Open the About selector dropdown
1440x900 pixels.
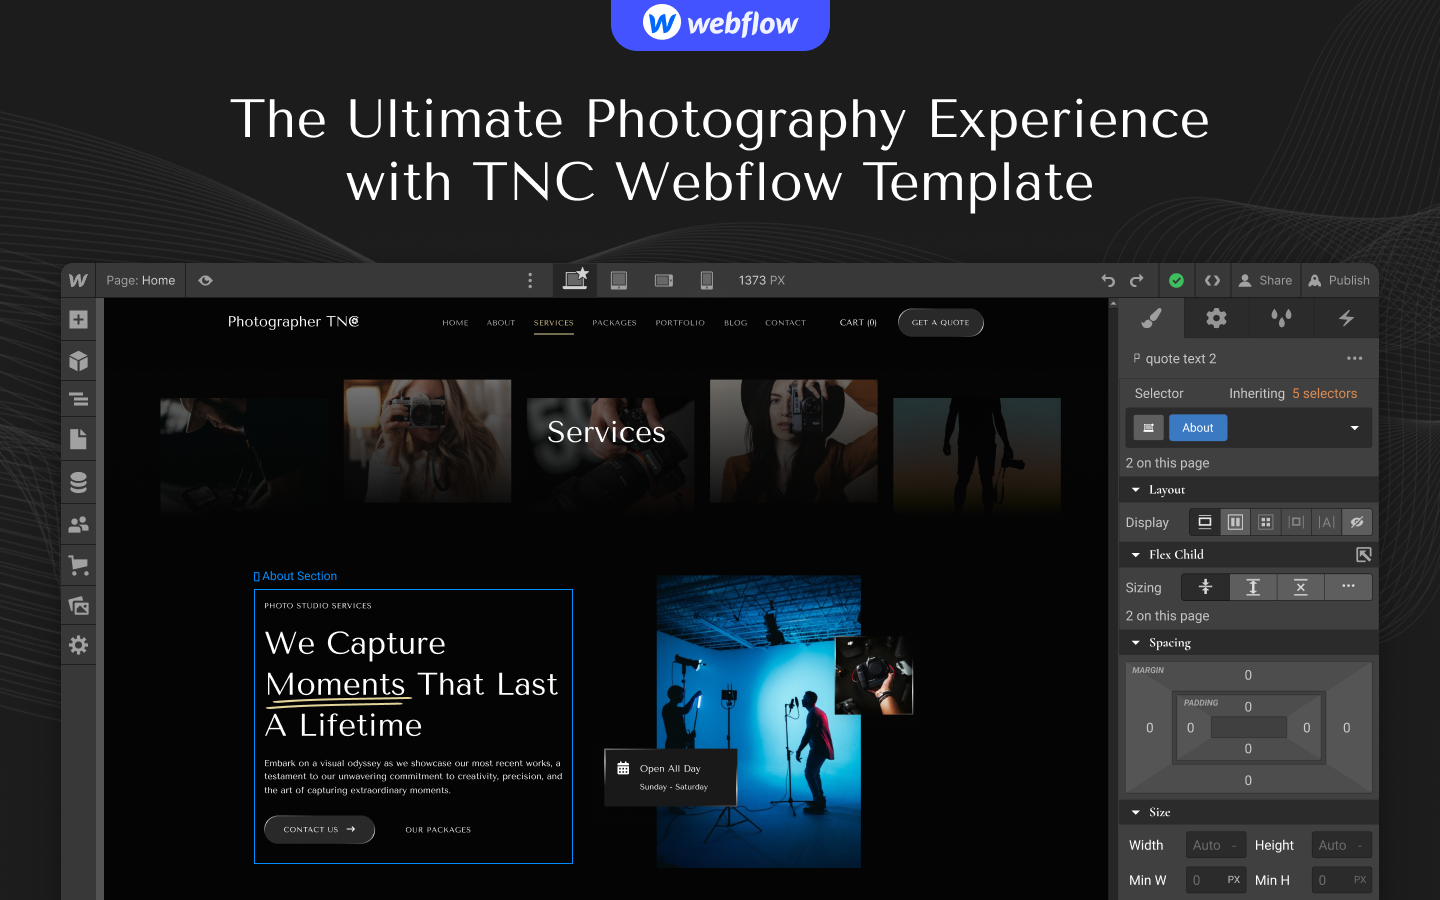tap(1356, 427)
